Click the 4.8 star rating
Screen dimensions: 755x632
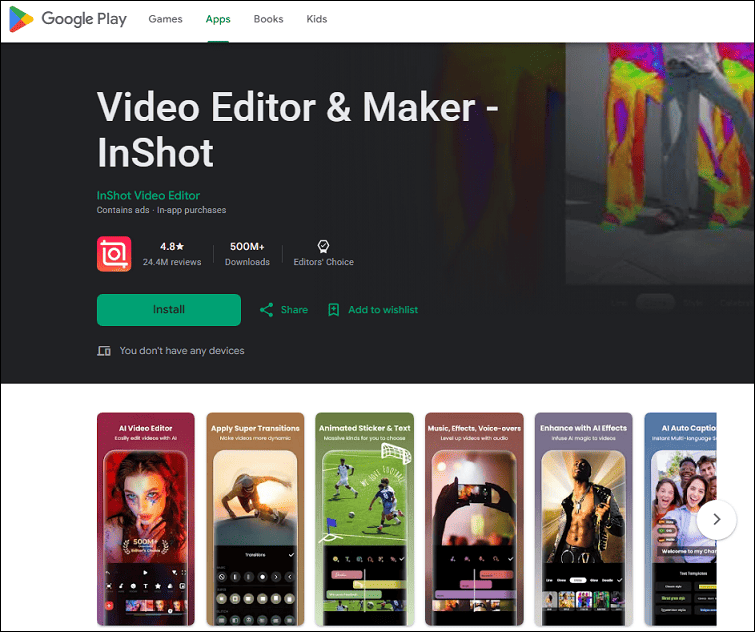point(172,246)
